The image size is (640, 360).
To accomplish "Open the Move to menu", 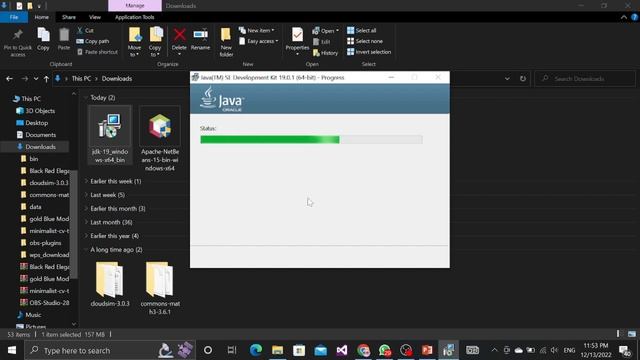I will pyautogui.click(x=135, y=42).
